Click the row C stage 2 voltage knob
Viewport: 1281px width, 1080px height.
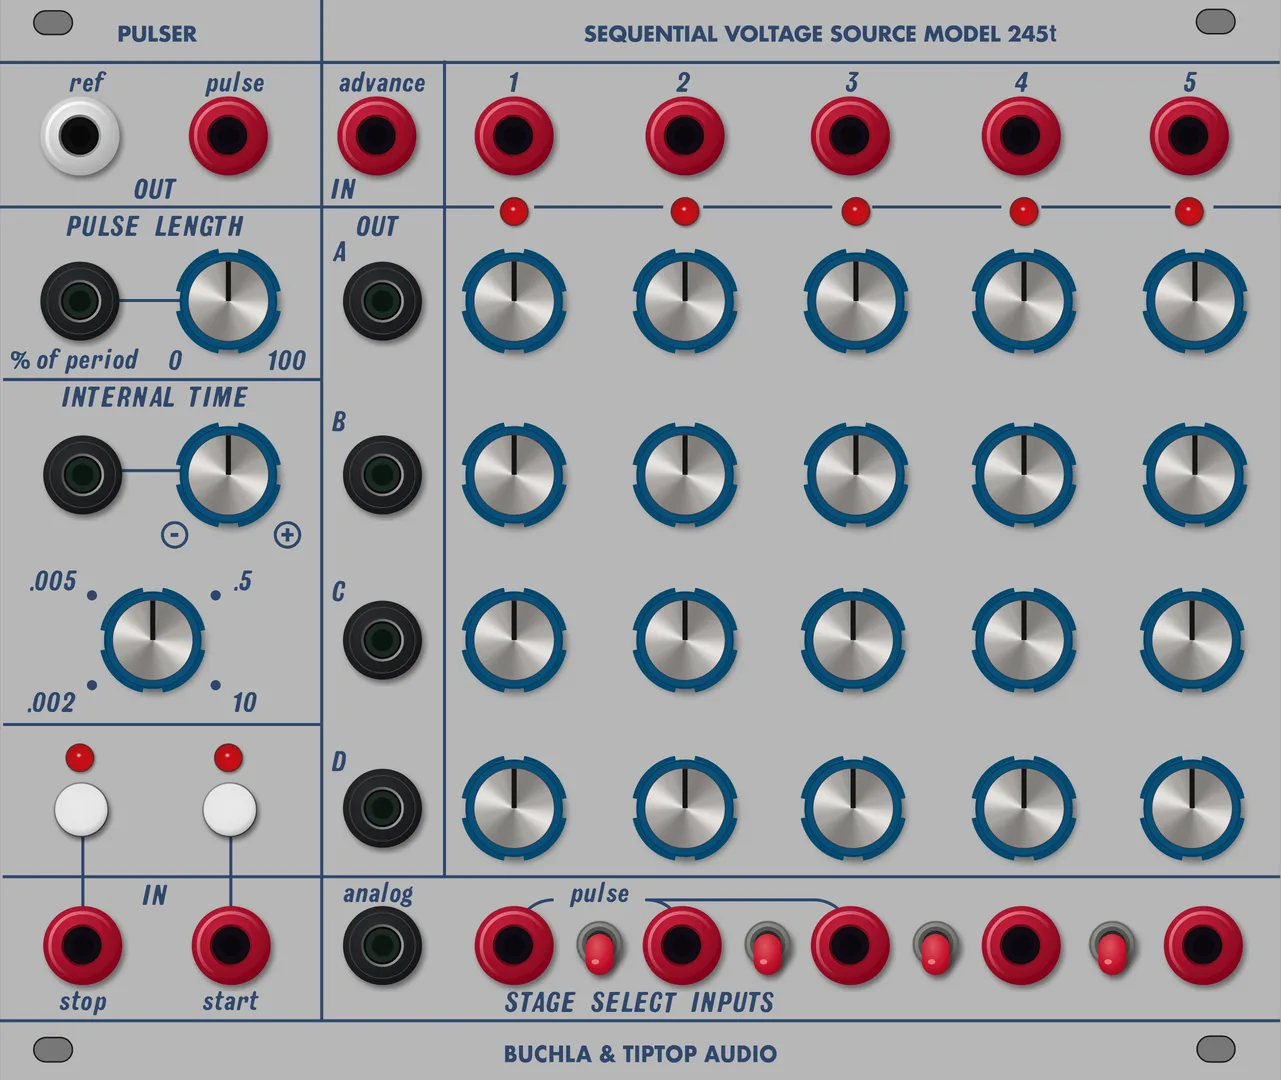click(x=685, y=641)
